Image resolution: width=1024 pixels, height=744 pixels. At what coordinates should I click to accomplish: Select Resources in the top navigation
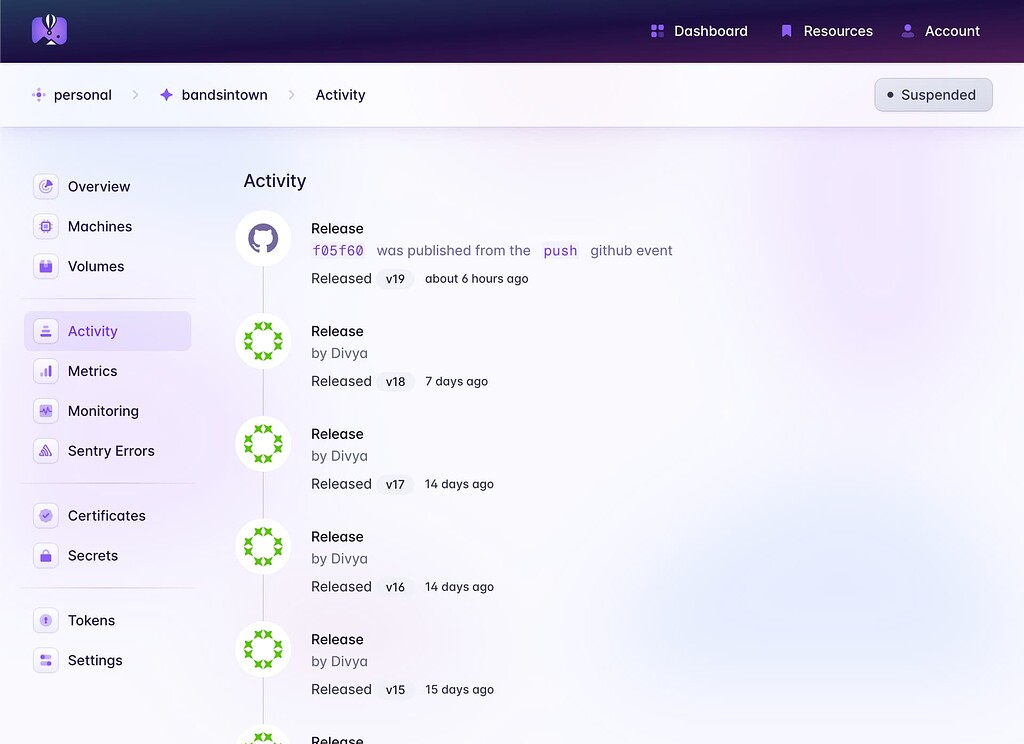pos(826,31)
